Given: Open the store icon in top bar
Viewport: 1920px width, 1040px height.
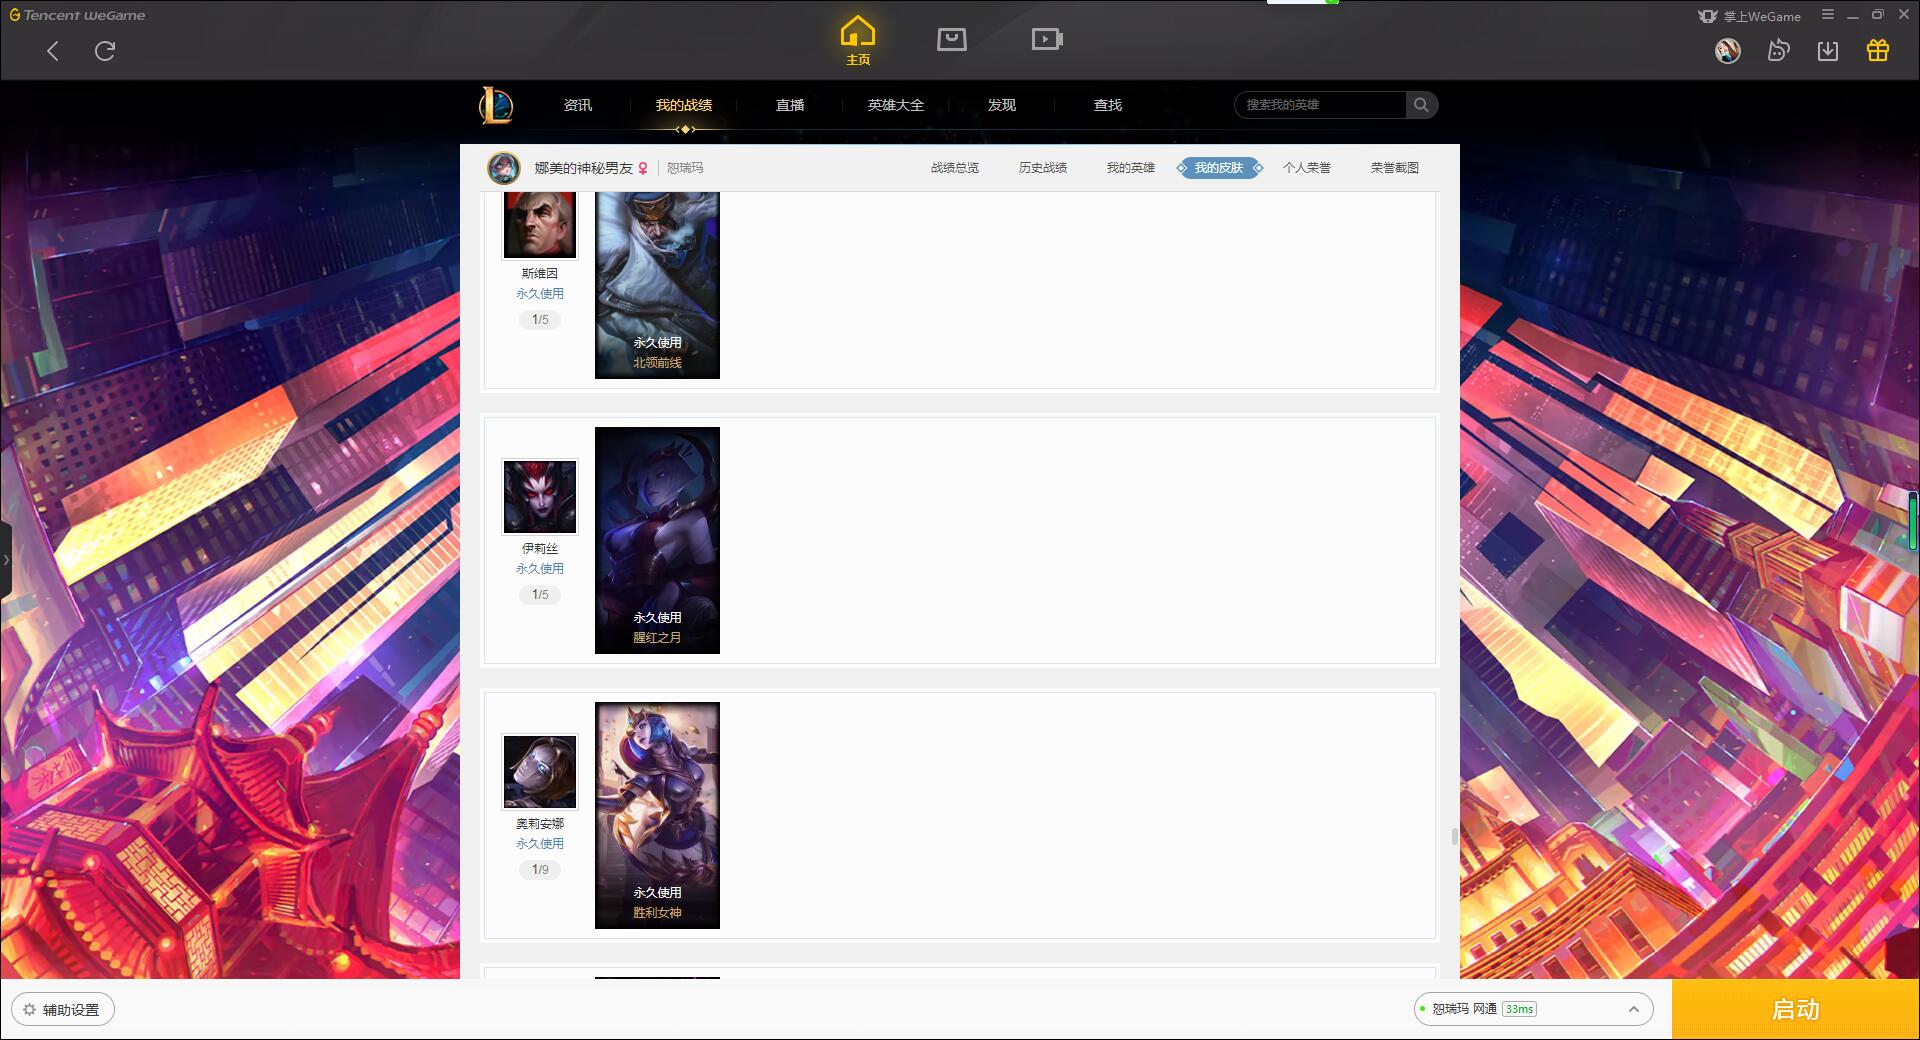Looking at the screenshot, I should tap(952, 39).
